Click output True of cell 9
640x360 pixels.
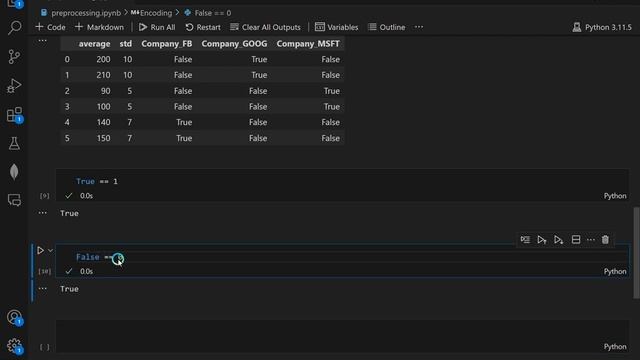pos(69,213)
